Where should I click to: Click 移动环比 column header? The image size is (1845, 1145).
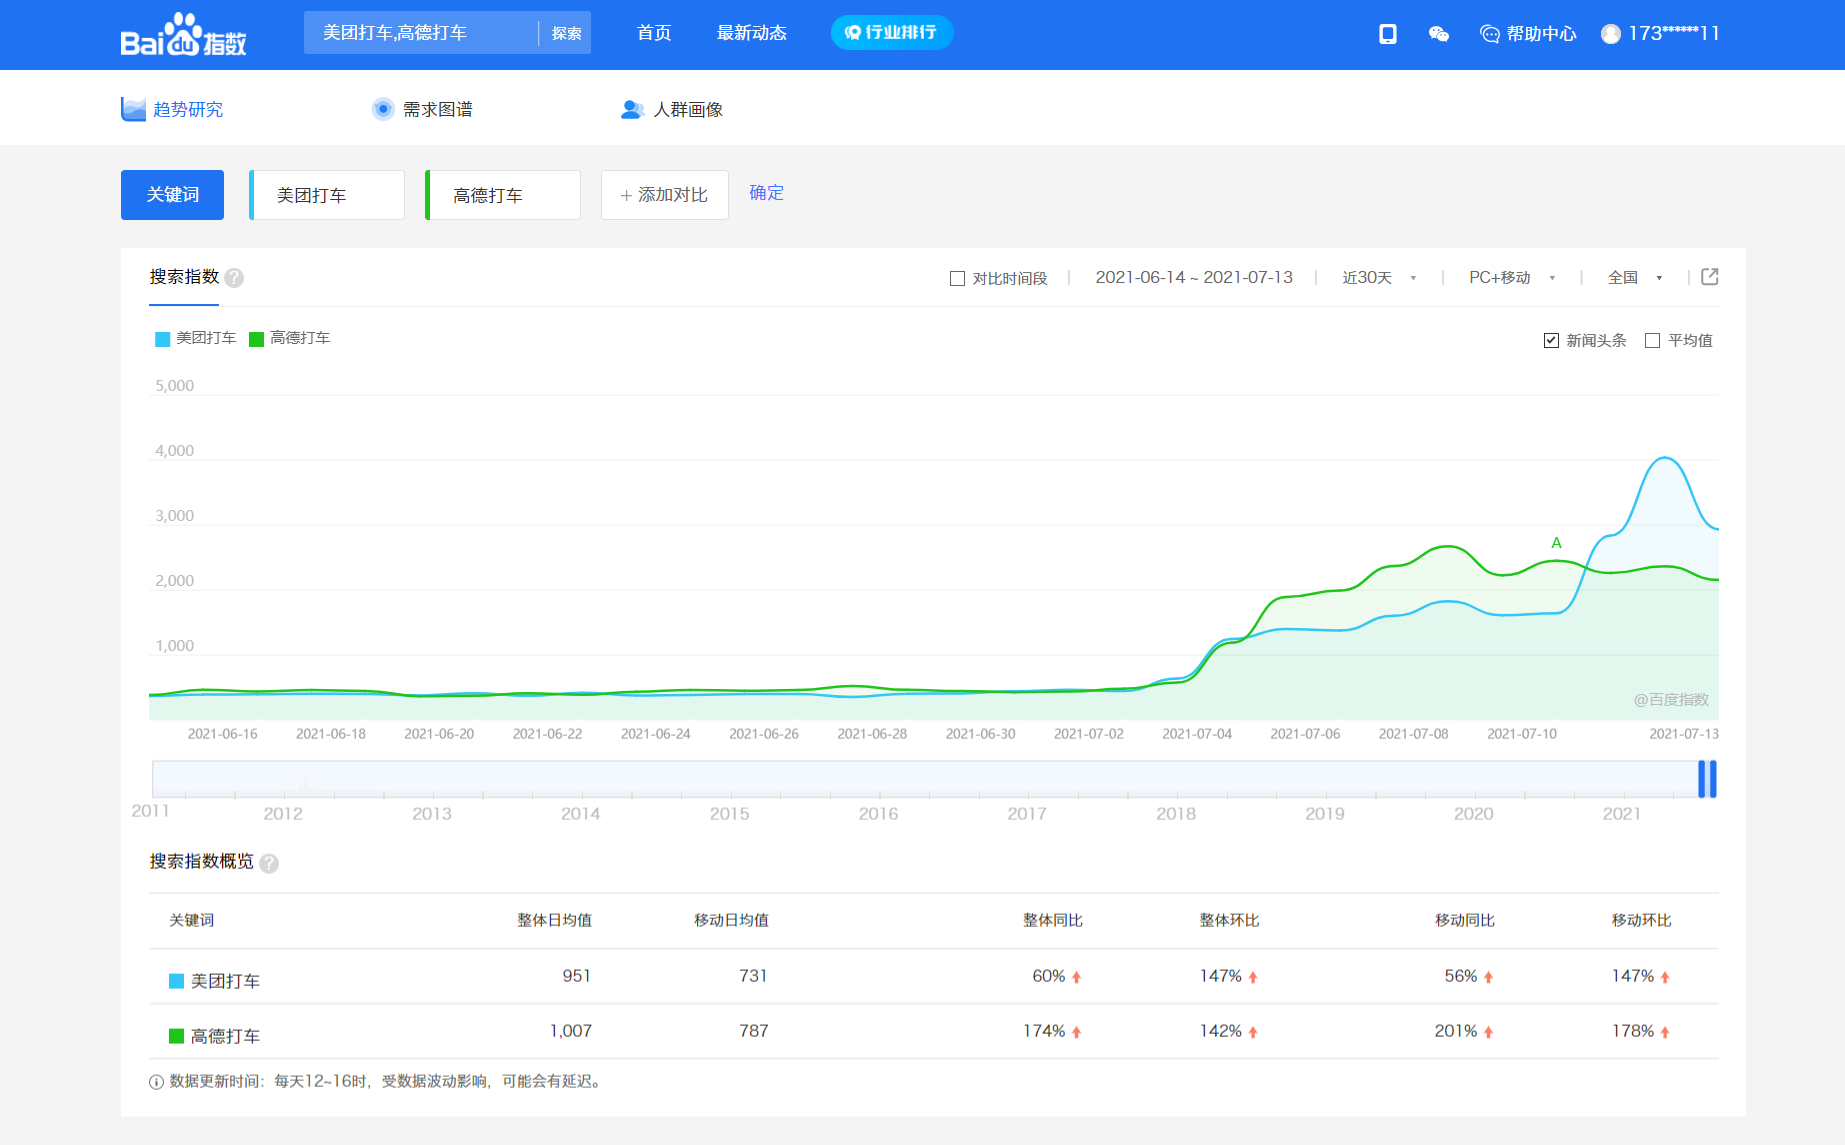point(1641,920)
